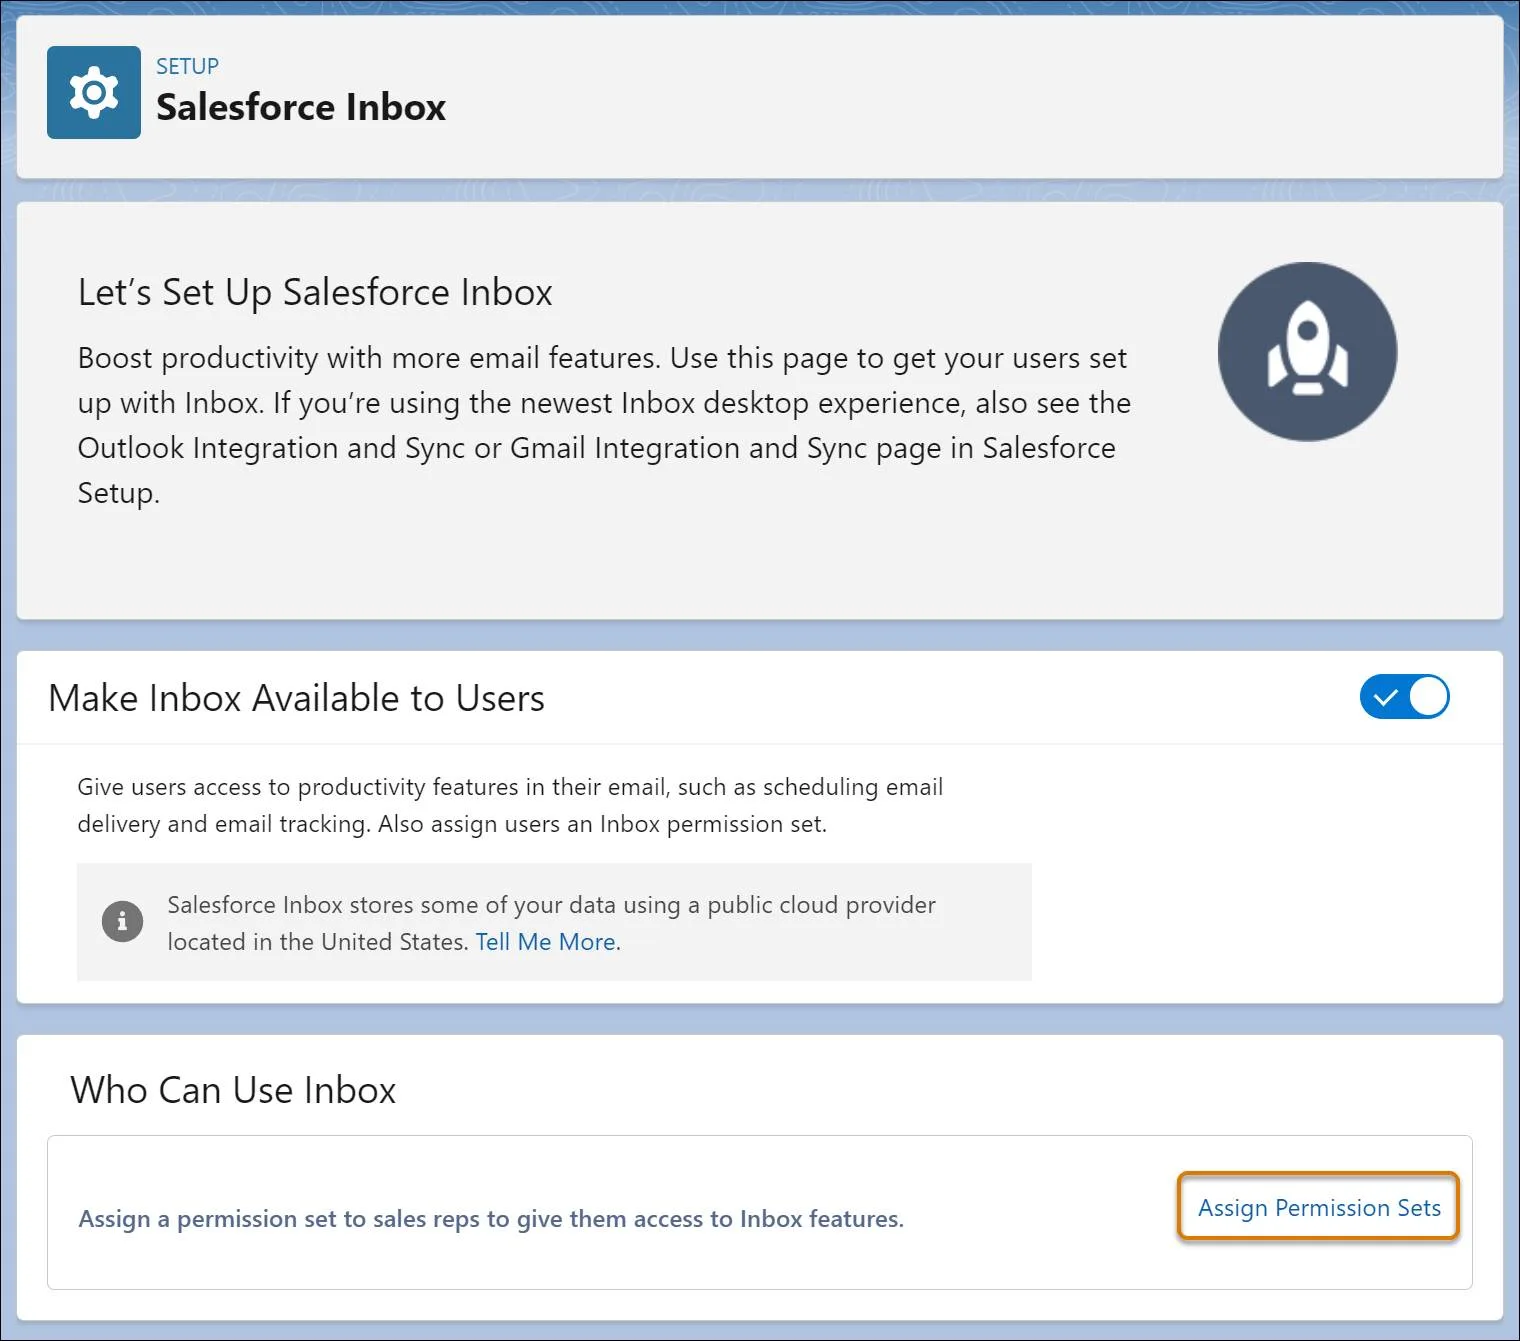This screenshot has width=1520, height=1341.
Task: Click the Let's Set Up Salesforce Inbox heading
Action: pyautogui.click(x=314, y=292)
